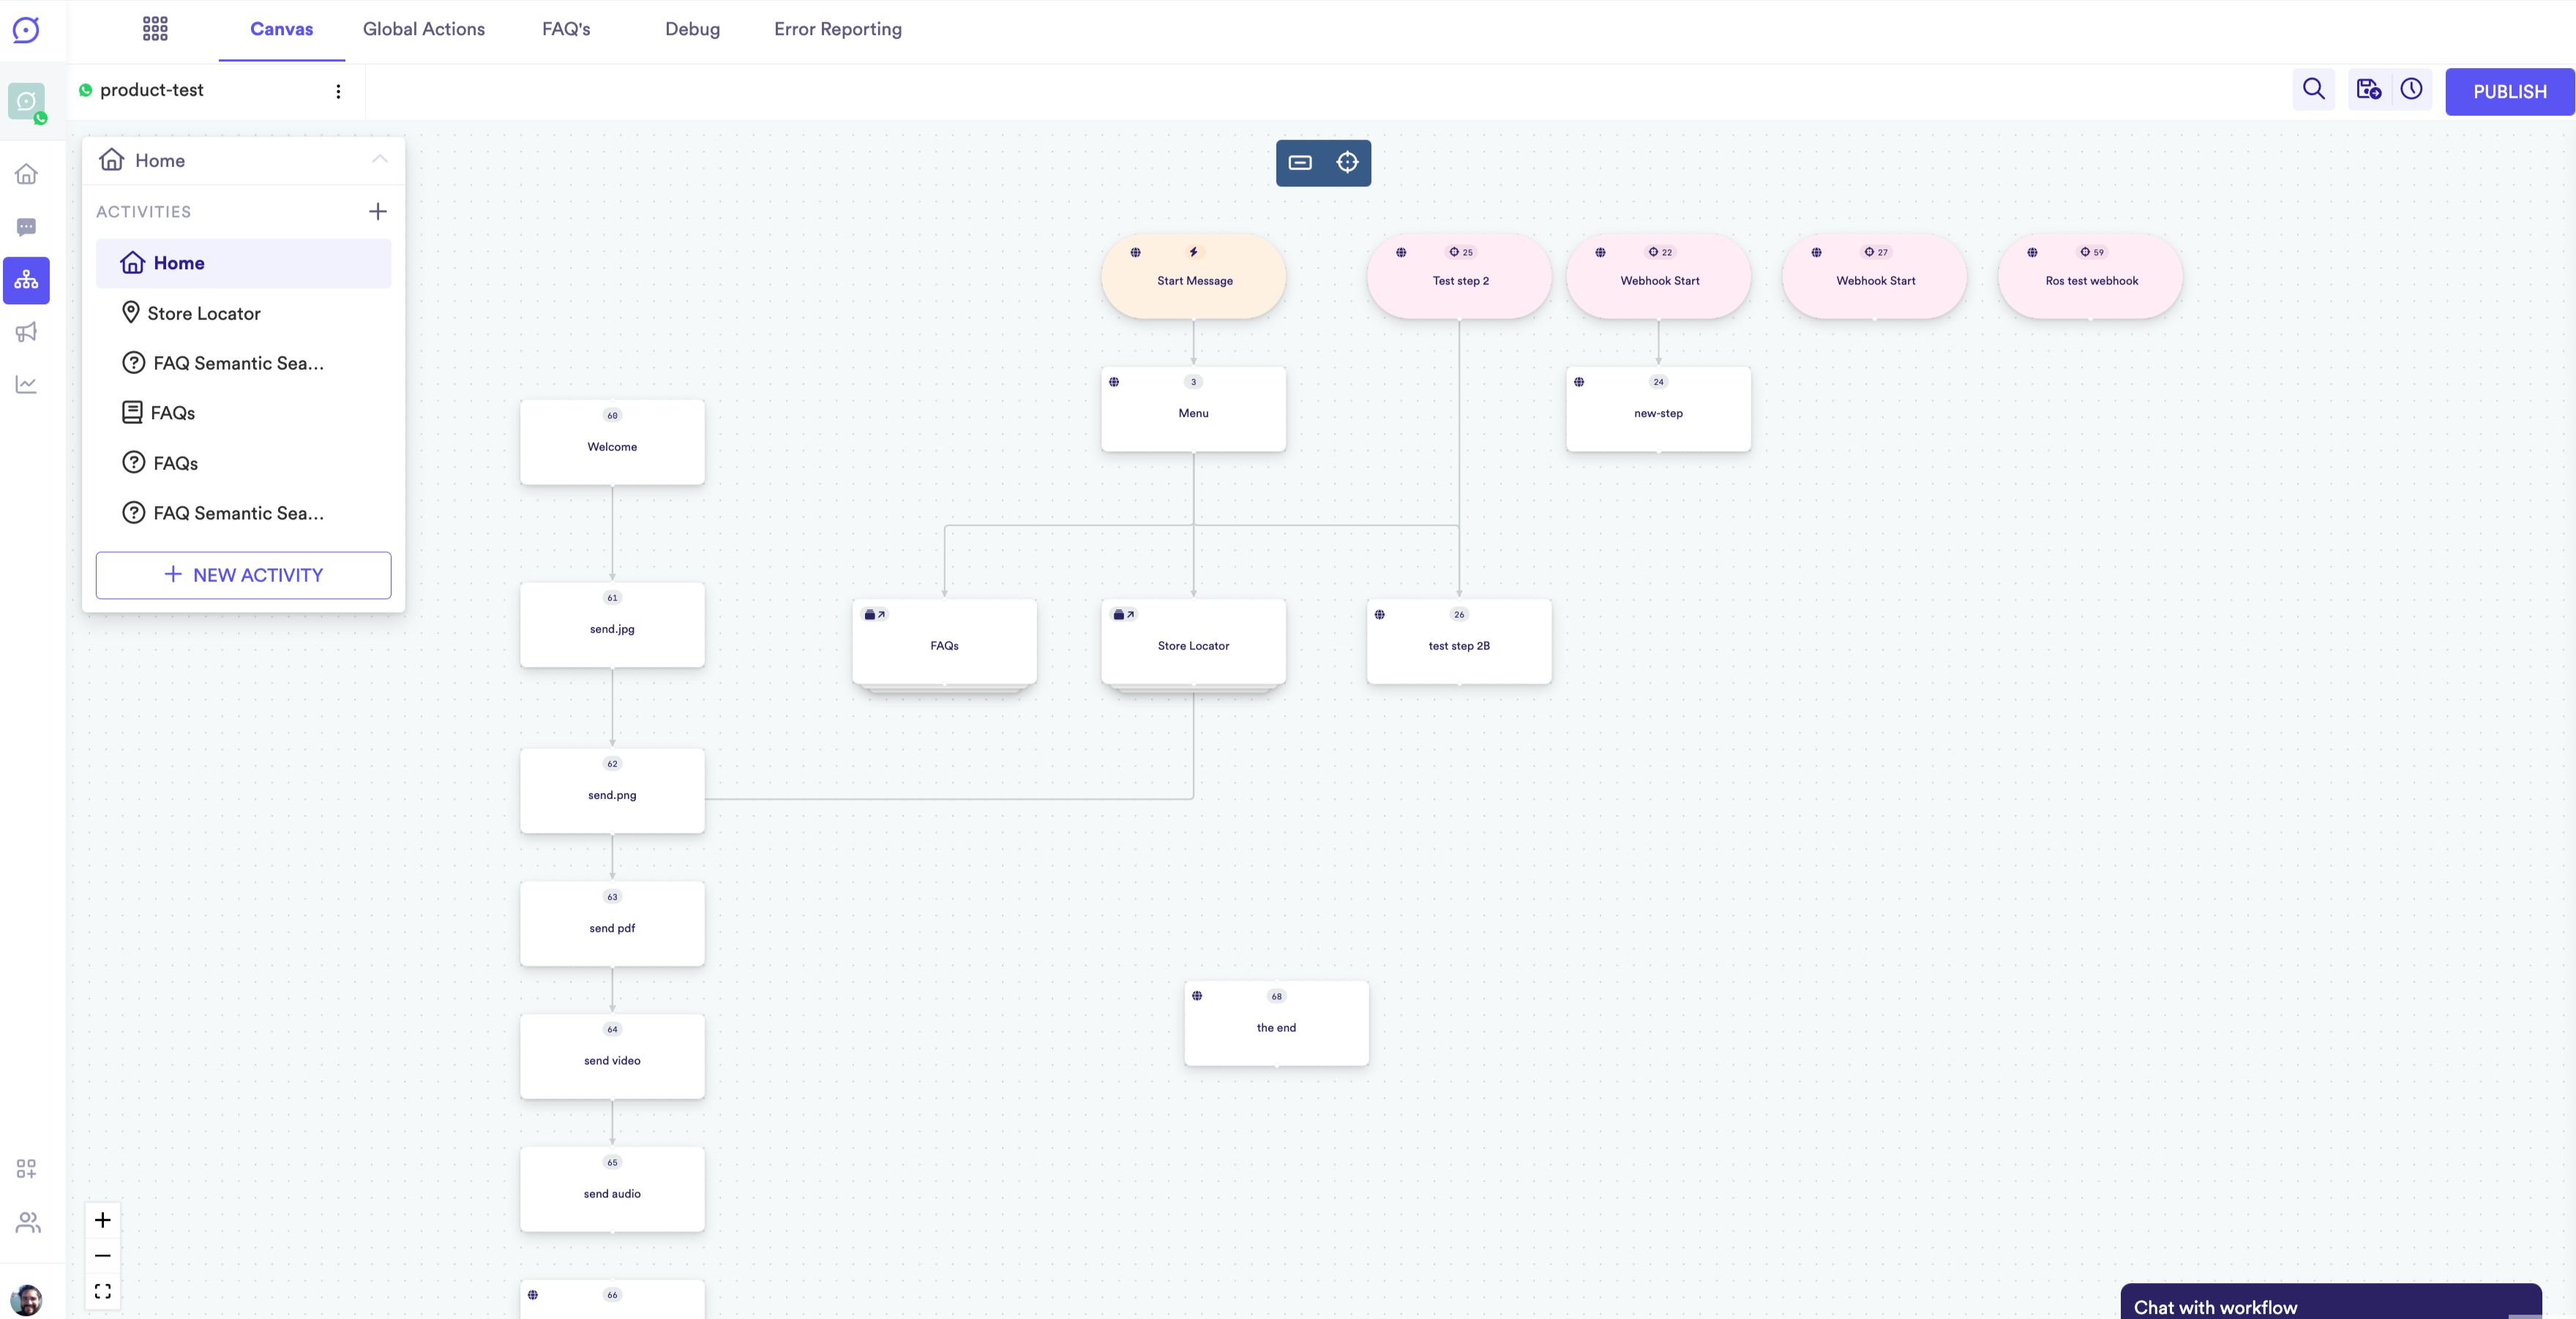Click the save draft icon

point(2368,90)
